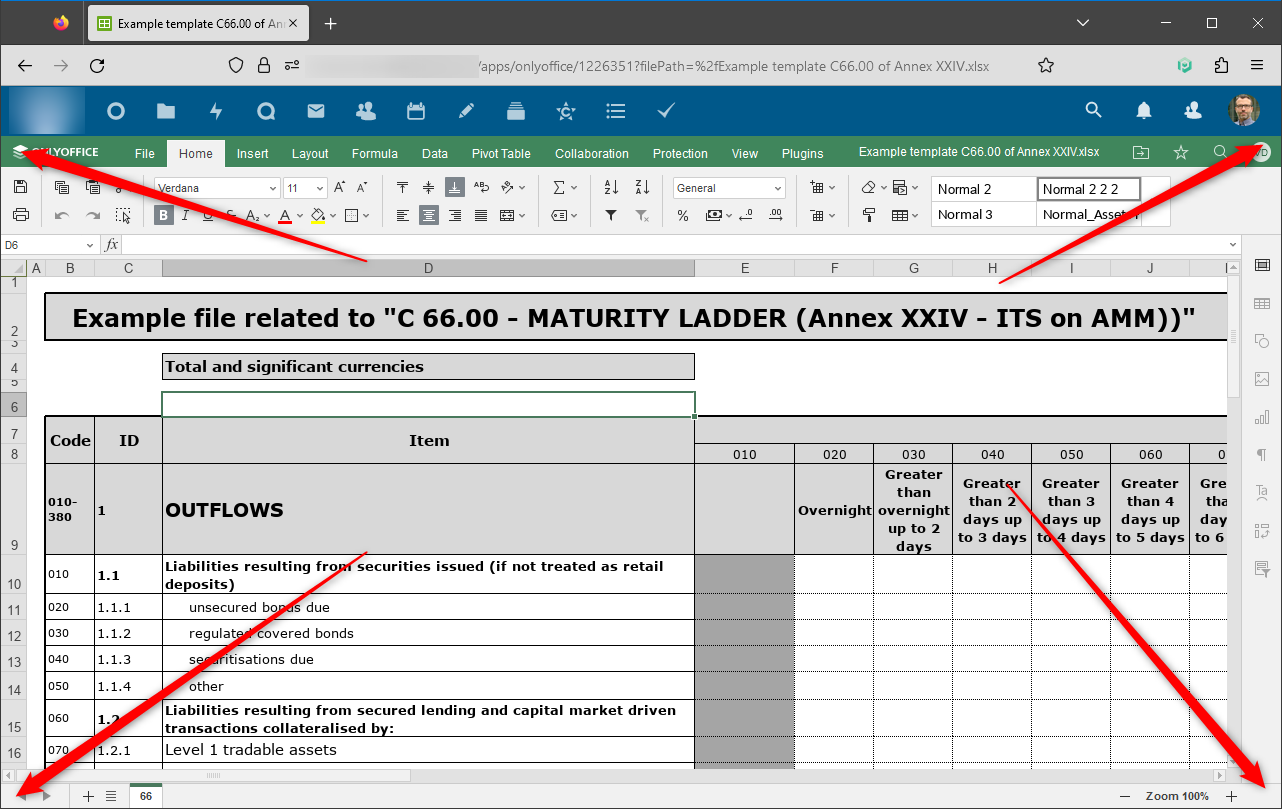Click the Decrease decimal icon
Viewport: 1282px width, 809px height.
748,215
